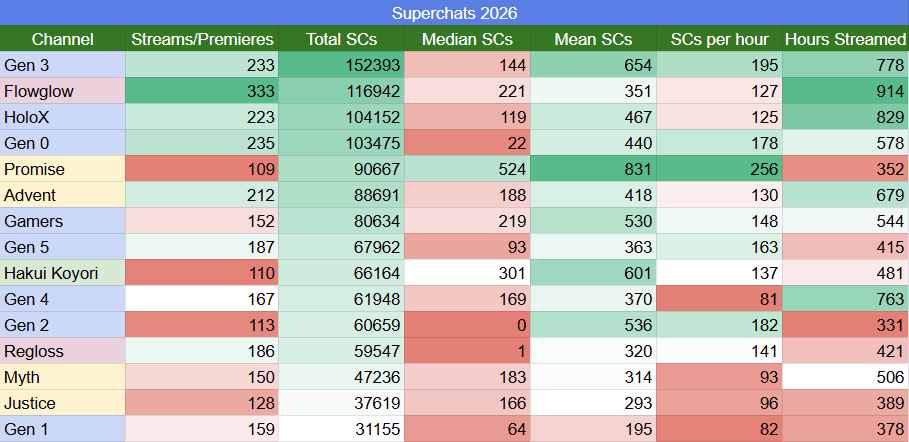Select Gen 1 hours streamed 378

point(846,429)
